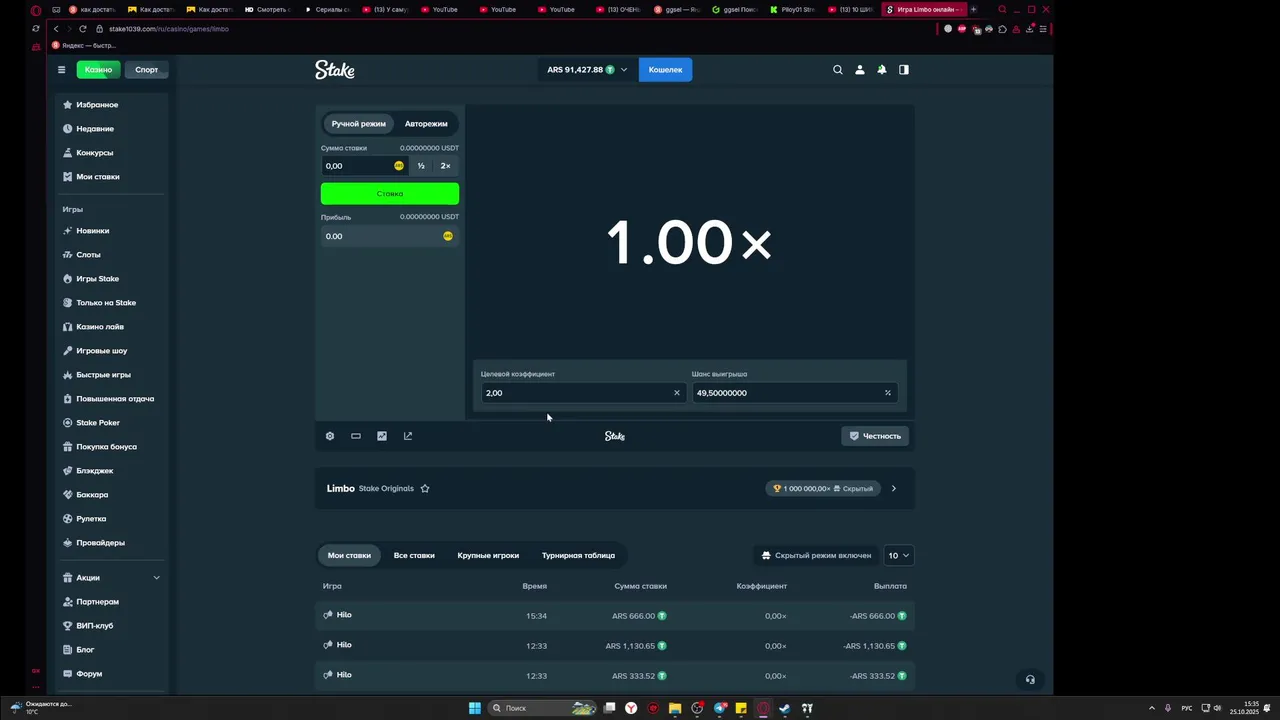The image size is (1280, 720).
Task: Select the Все ставки tab
Action: (414, 556)
